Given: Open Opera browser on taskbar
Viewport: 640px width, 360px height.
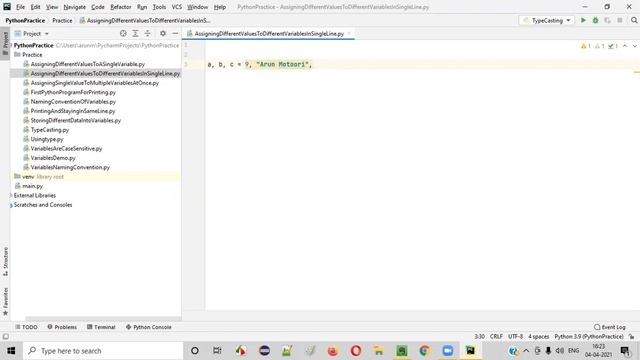Looking at the screenshot, I should (356, 351).
